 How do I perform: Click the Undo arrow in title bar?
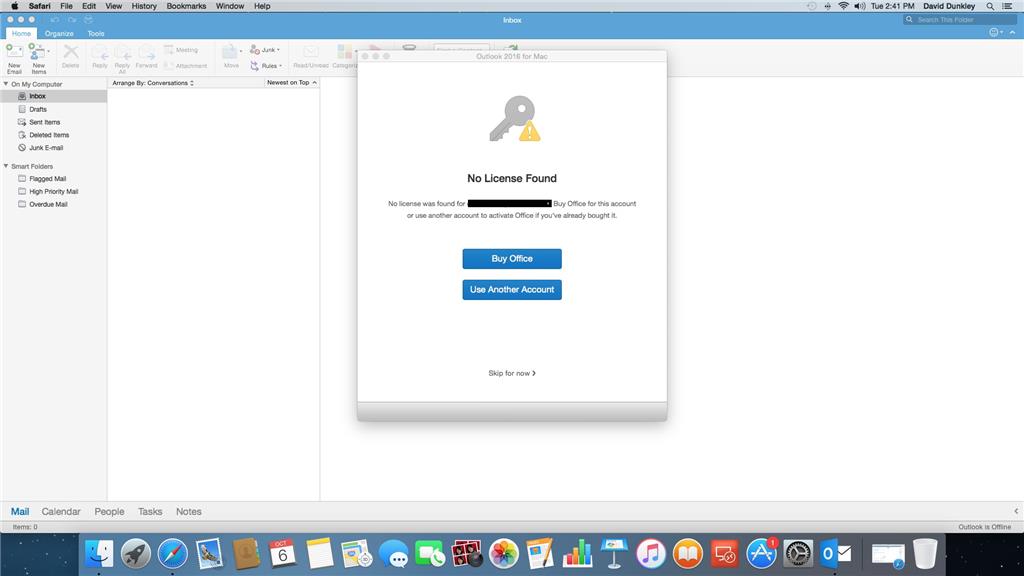pyautogui.click(x=56, y=20)
